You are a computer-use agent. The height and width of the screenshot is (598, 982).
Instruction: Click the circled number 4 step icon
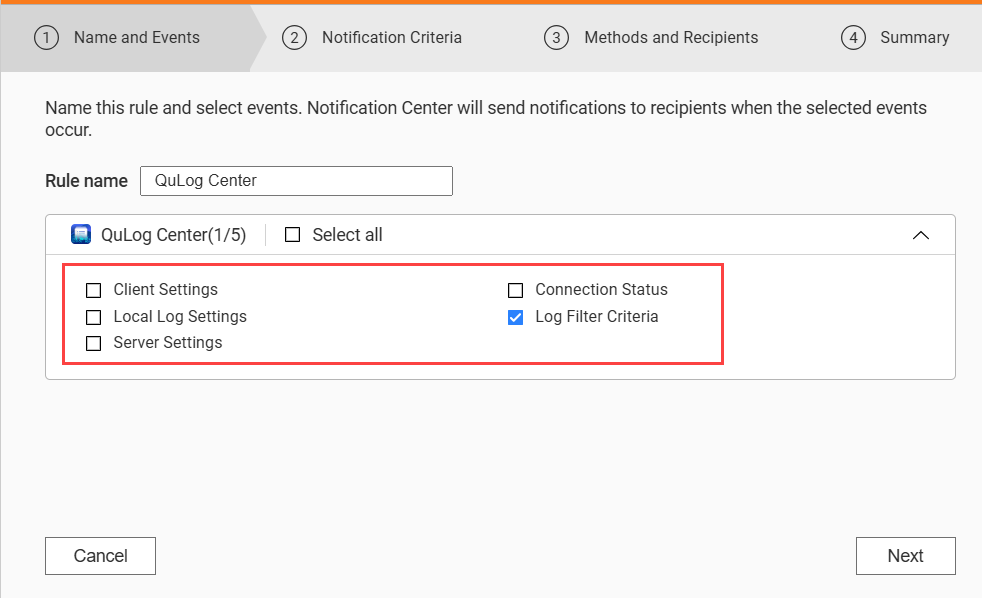(852, 38)
